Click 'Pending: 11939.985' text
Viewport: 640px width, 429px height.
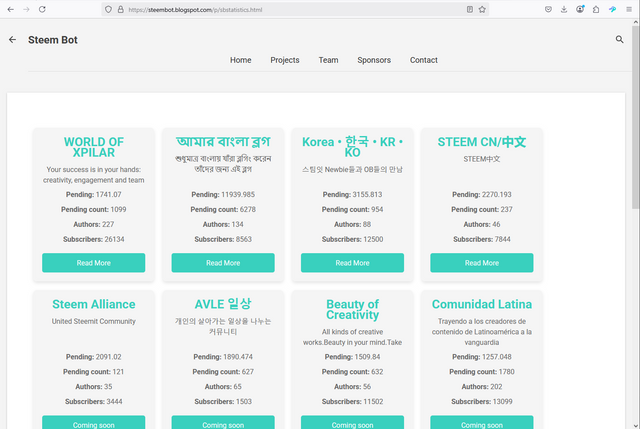pyautogui.click(x=223, y=195)
